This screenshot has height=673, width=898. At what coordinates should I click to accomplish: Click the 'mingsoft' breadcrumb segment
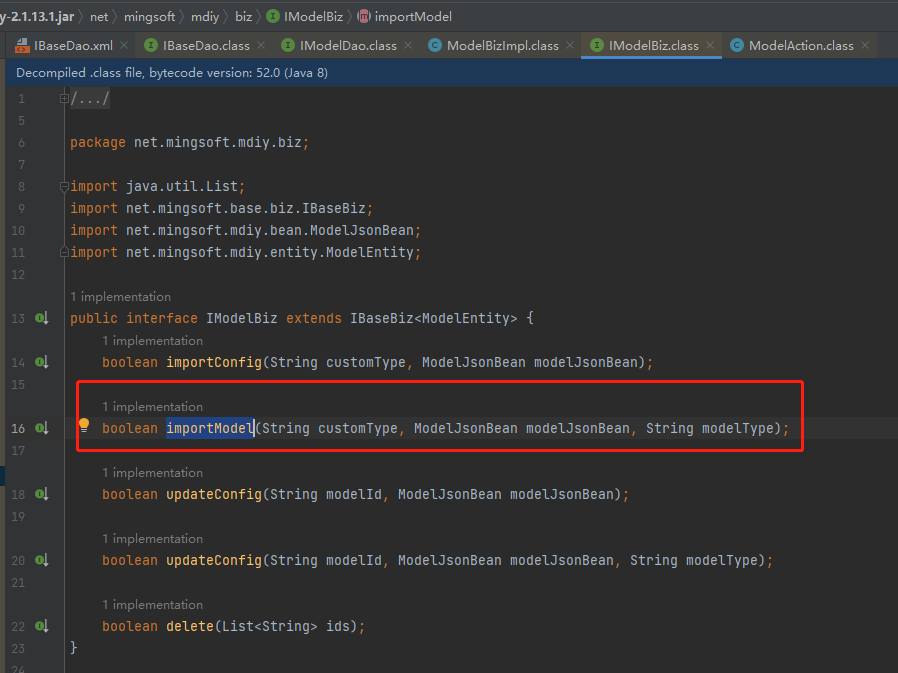[149, 17]
